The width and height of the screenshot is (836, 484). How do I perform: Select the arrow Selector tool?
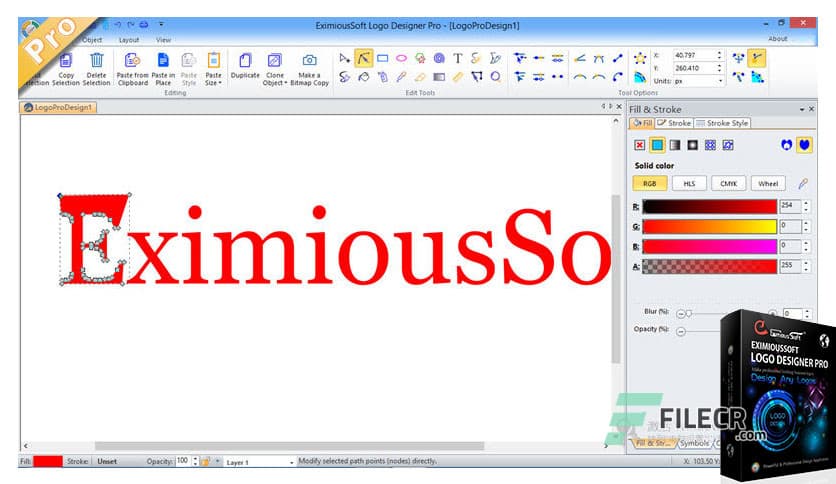pos(345,58)
